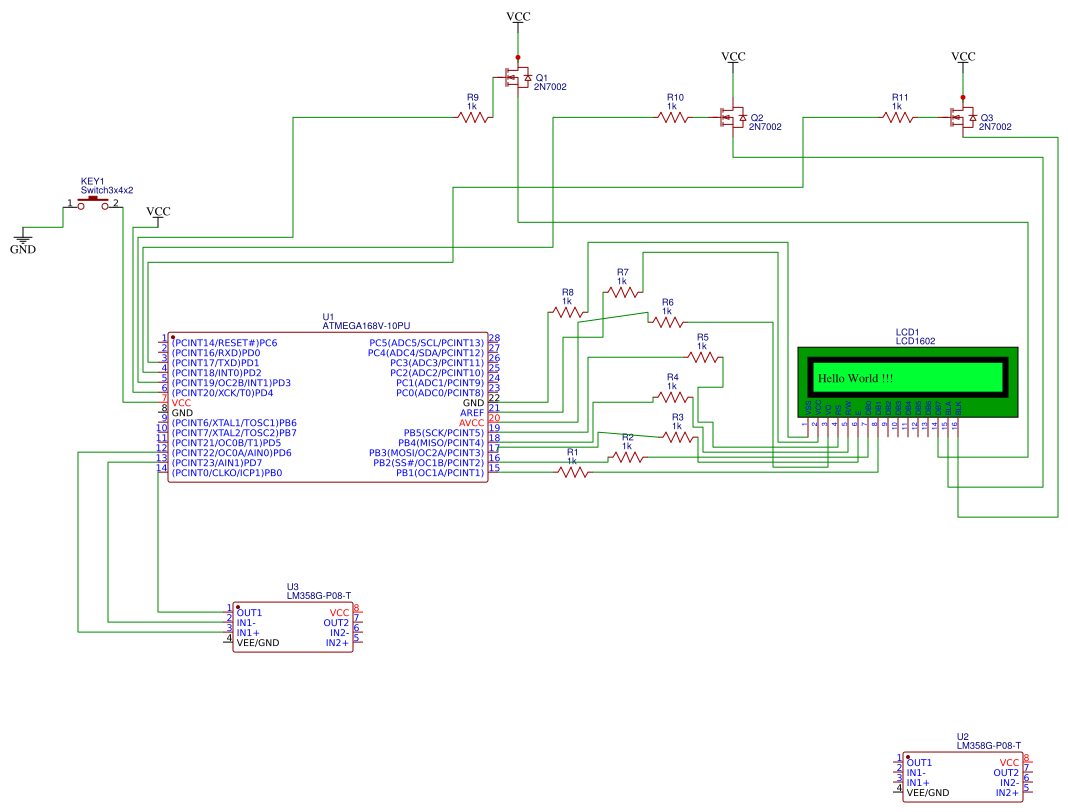Click the OUT1 pin label on U3
Image resolution: width=1068 pixels, height=812 pixels.
click(x=249, y=612)
